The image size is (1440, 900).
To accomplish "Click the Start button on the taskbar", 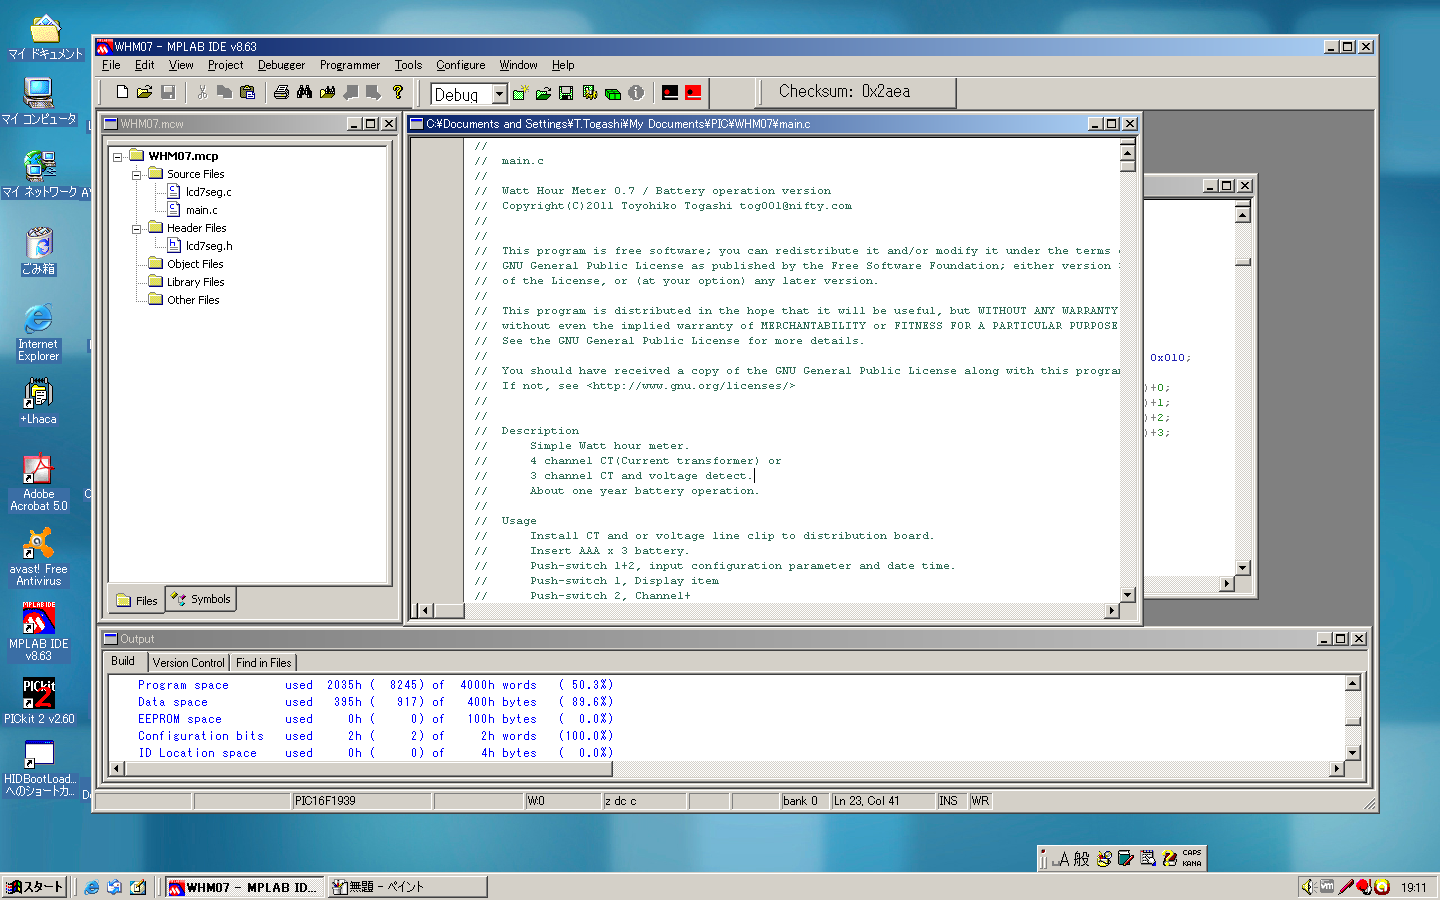I will 35,887.
